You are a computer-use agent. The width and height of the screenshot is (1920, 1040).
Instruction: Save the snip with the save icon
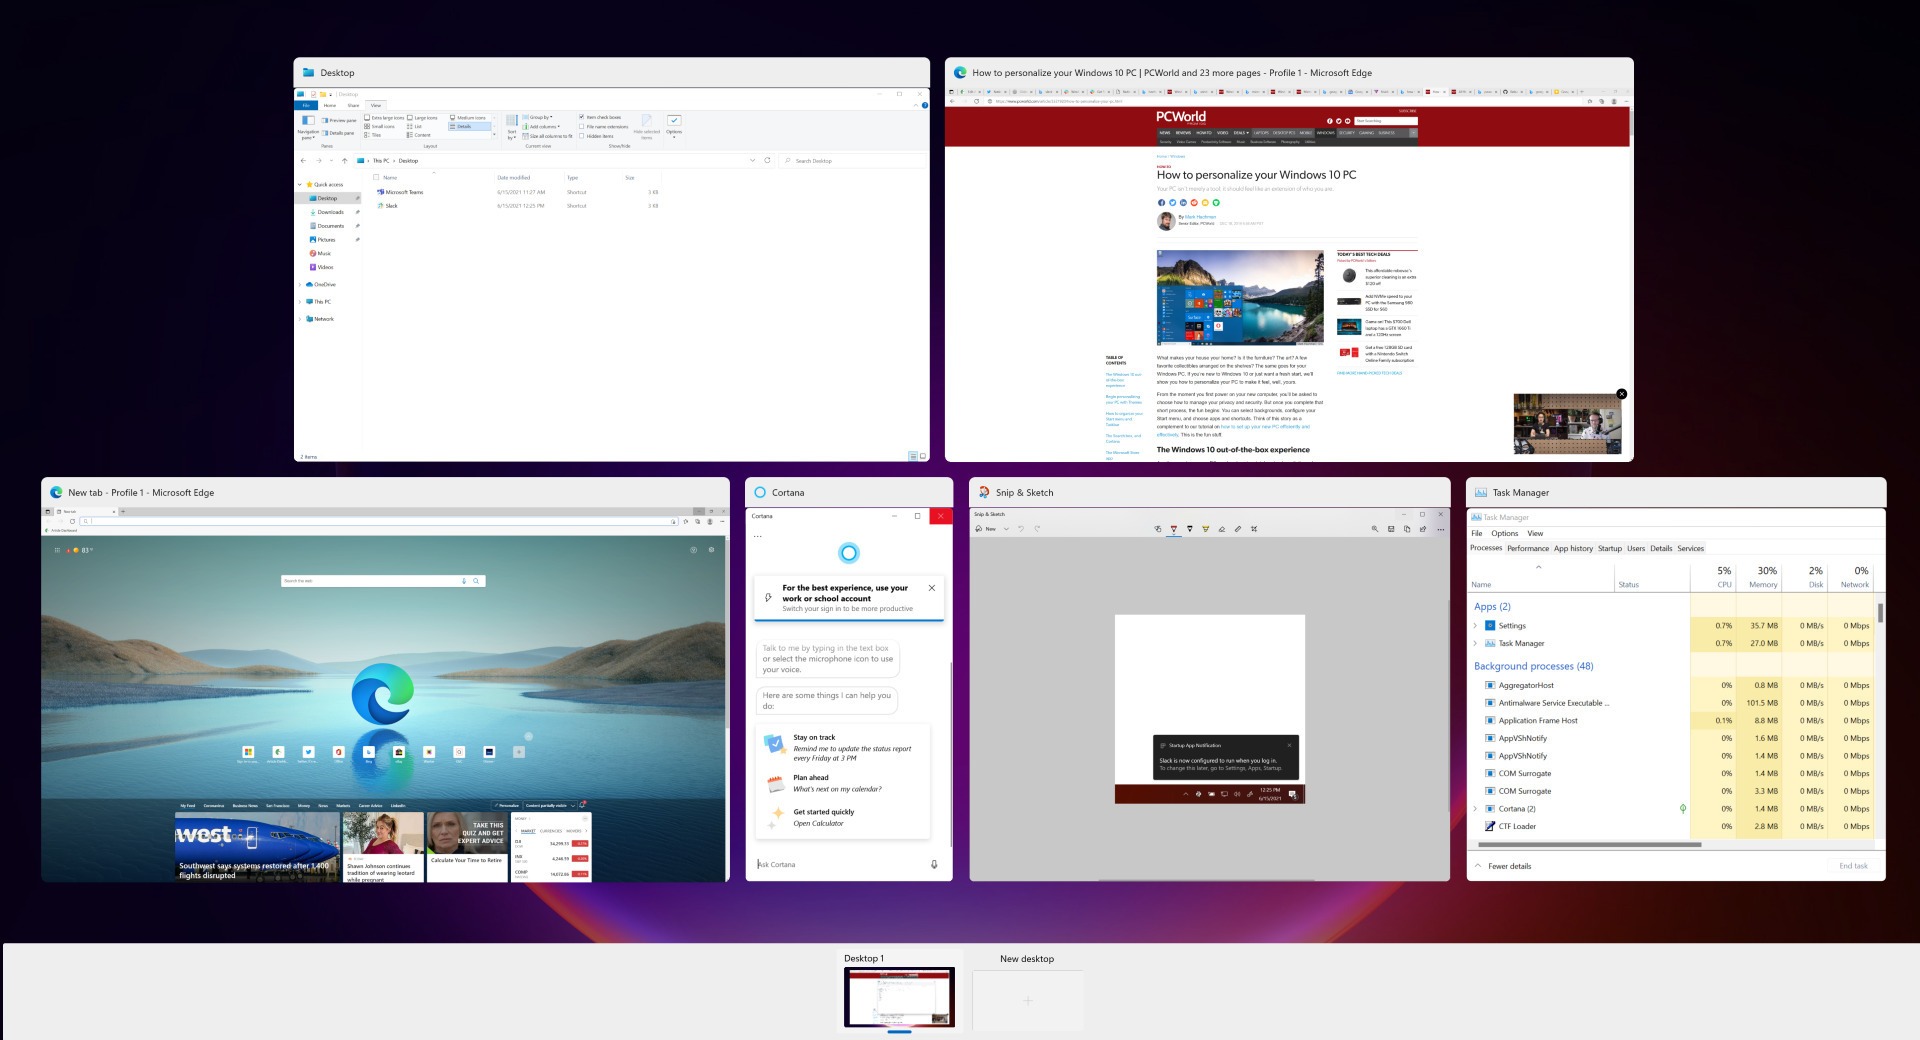1391,529
